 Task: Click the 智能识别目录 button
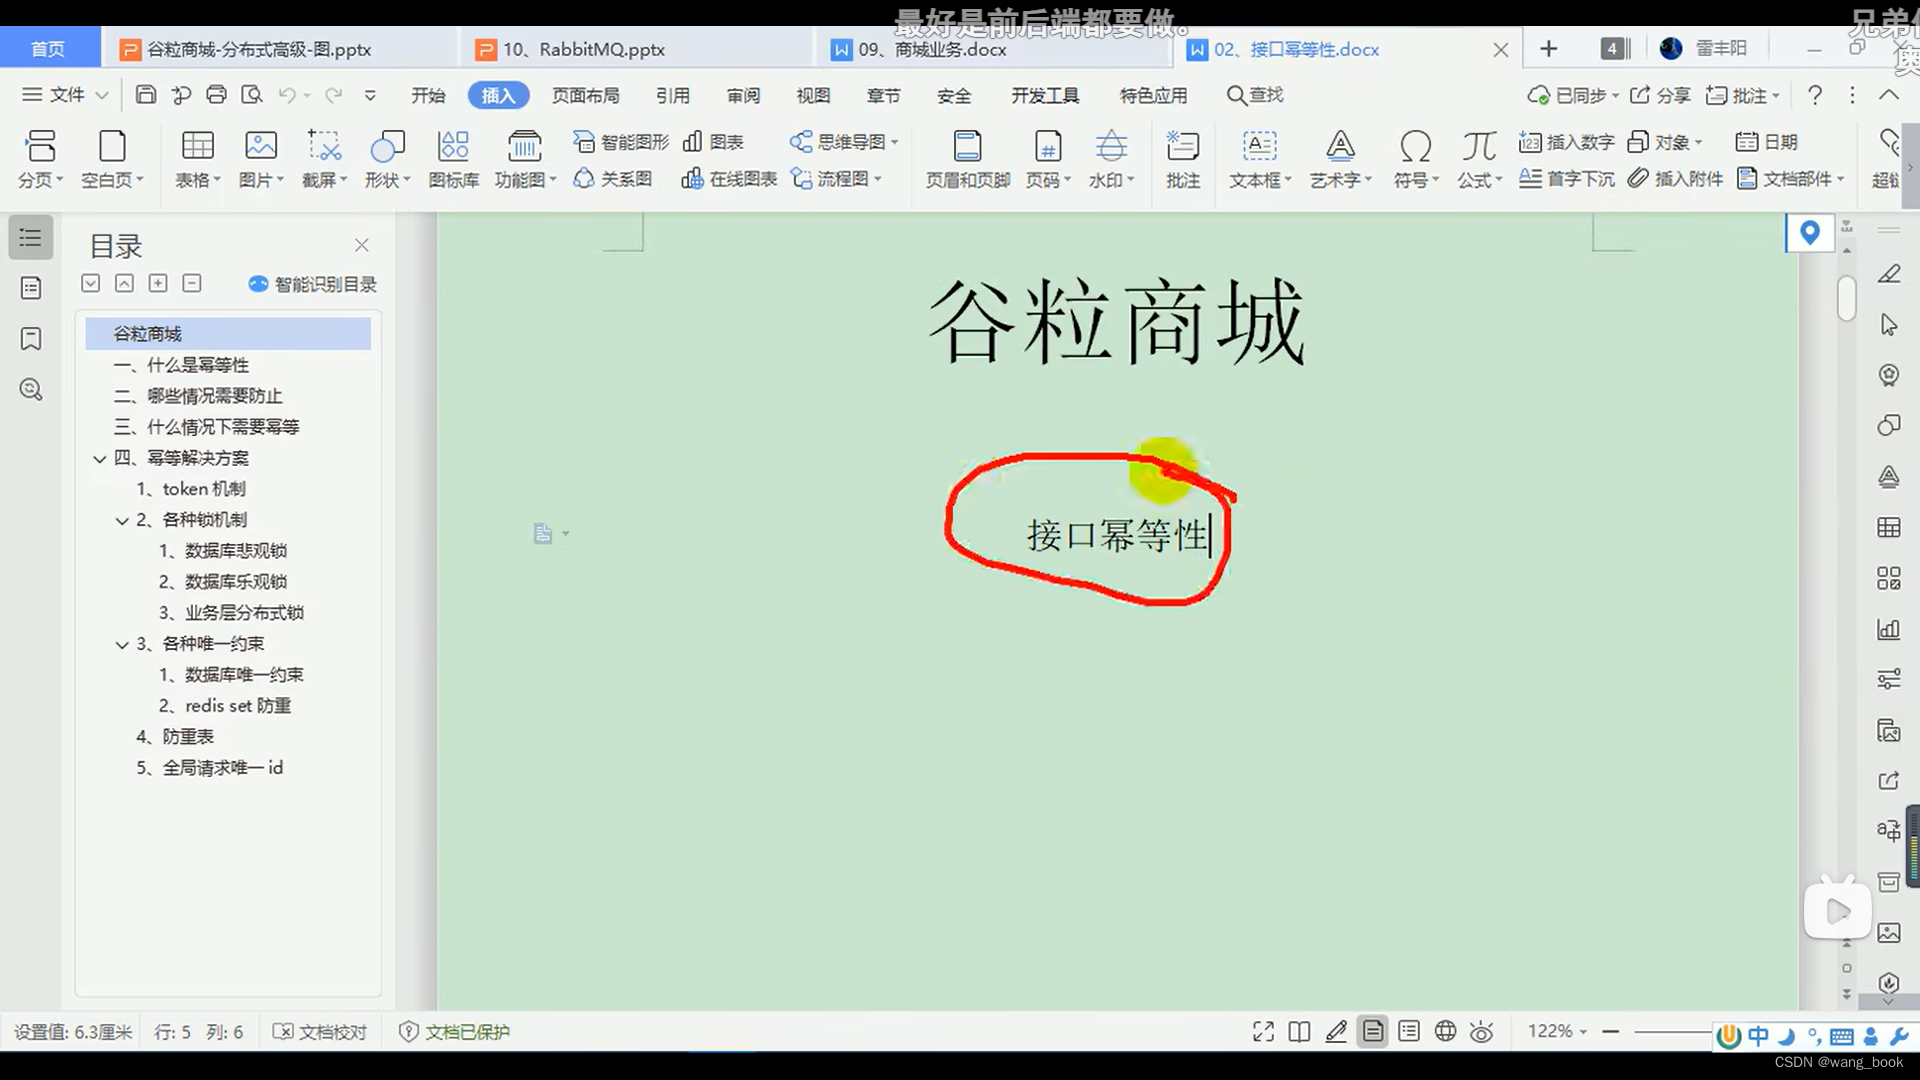311,284
